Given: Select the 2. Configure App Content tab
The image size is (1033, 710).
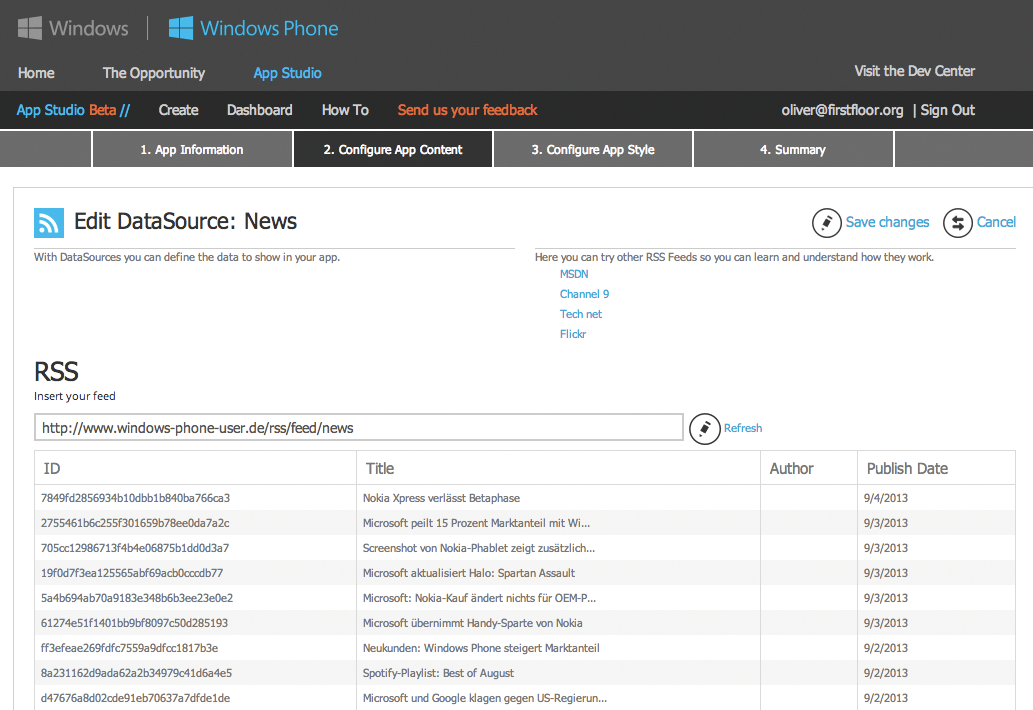Looking at the screenshot, I should pos(393,150).
